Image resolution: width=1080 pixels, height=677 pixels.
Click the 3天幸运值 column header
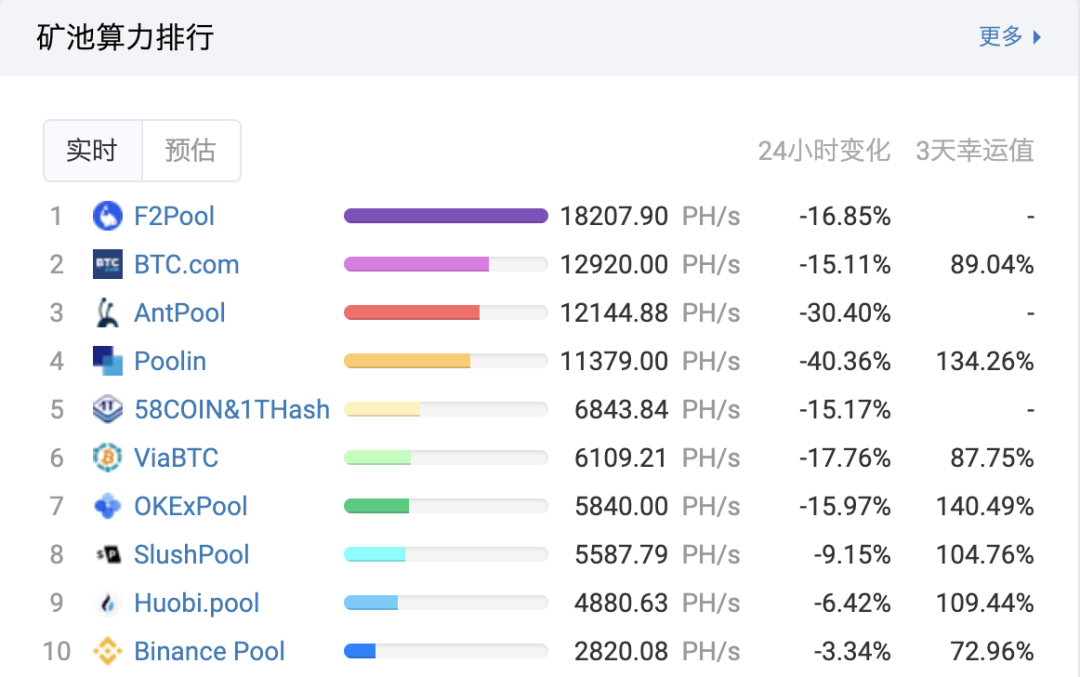click(975, 150)
